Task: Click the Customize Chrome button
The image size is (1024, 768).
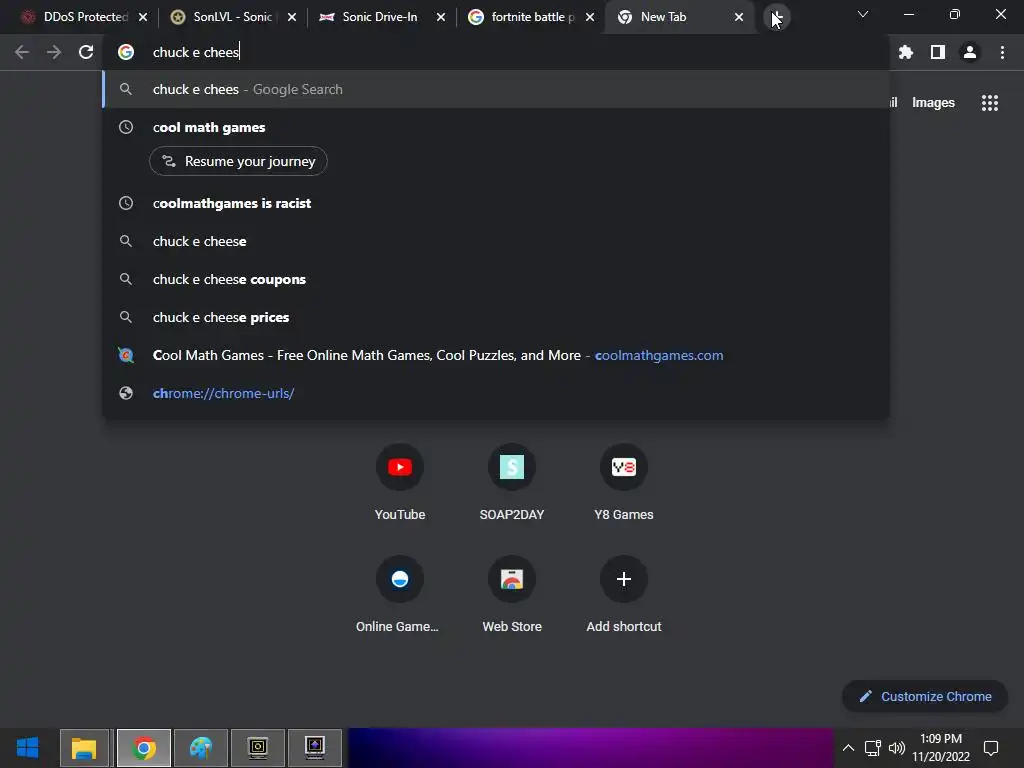Action: [925, 697]
